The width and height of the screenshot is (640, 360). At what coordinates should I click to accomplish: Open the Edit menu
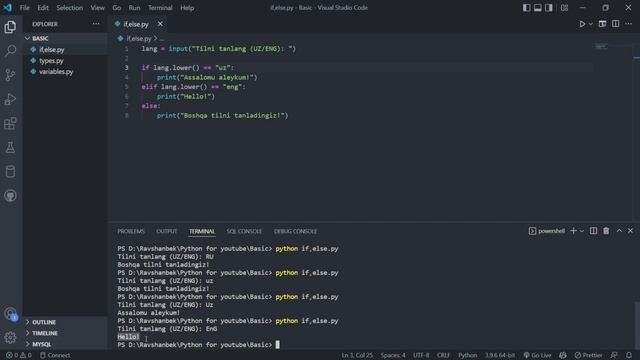pyautogui.click(x=43, y=8)
